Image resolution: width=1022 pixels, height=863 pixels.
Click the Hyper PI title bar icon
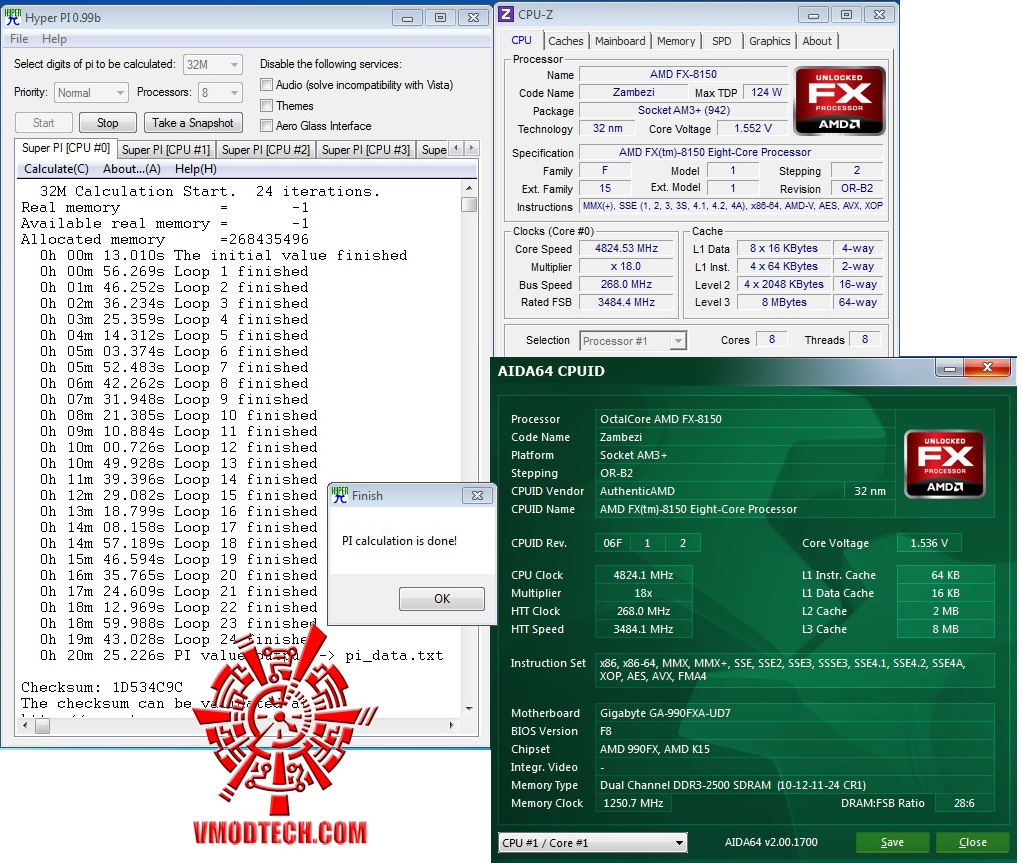coord(12,17)
